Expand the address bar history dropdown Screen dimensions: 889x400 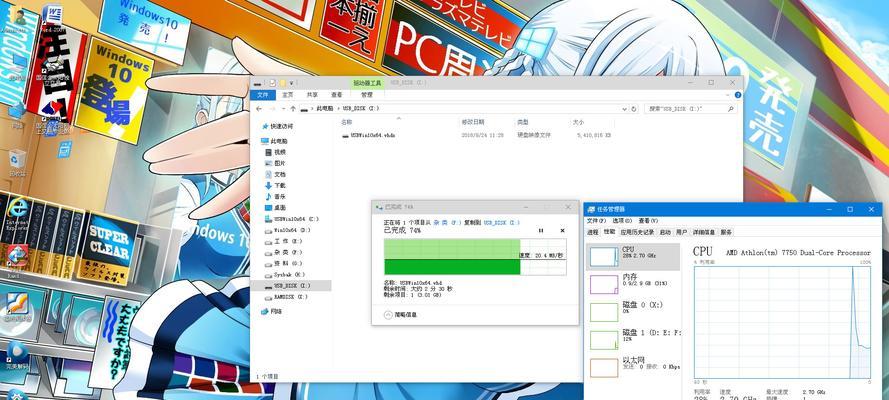click(625, 108)
